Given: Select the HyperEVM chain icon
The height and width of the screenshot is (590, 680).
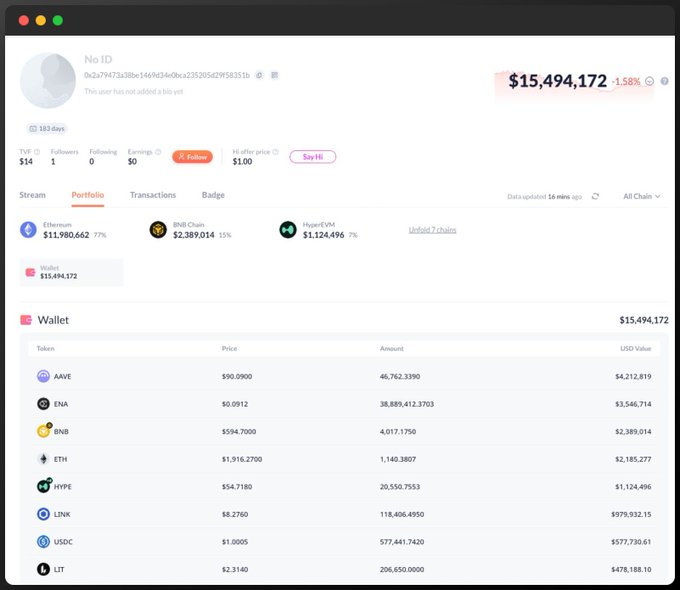Looking at the screenshot, I should coord(288,229).
